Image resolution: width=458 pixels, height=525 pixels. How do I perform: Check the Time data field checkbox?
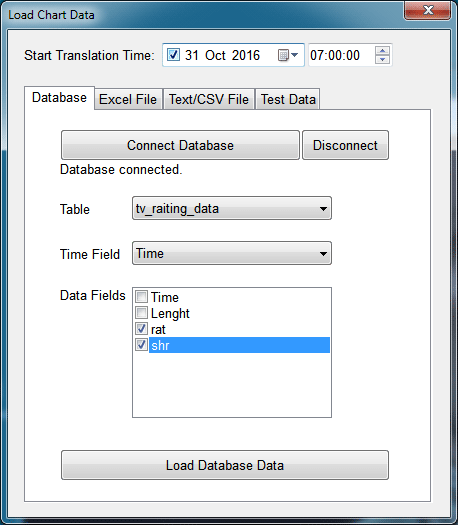point(141,296)
